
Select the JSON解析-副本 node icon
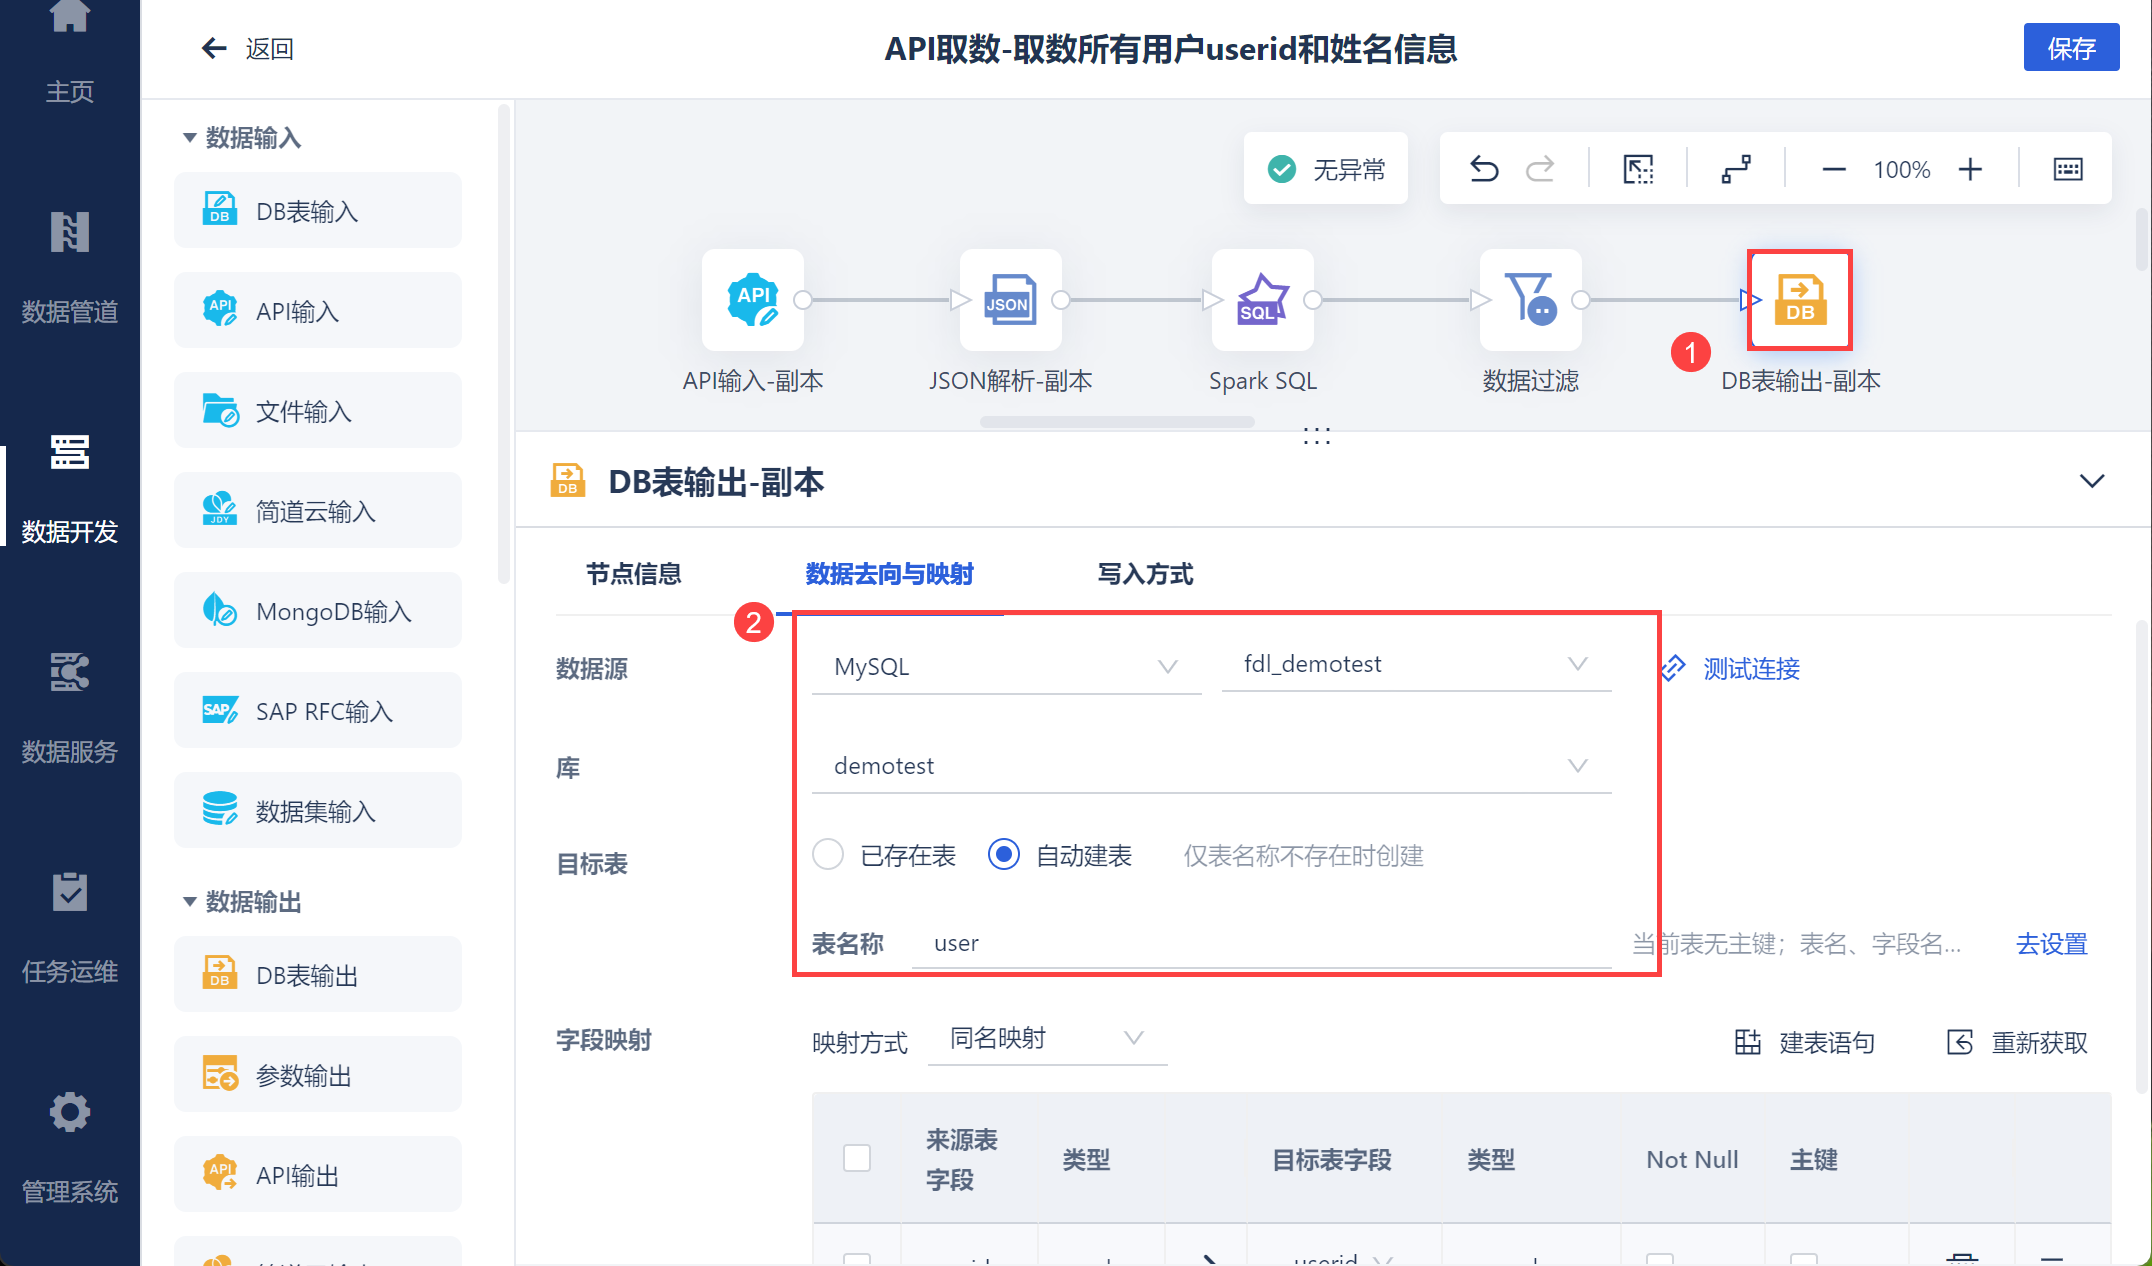(1010, 300)
